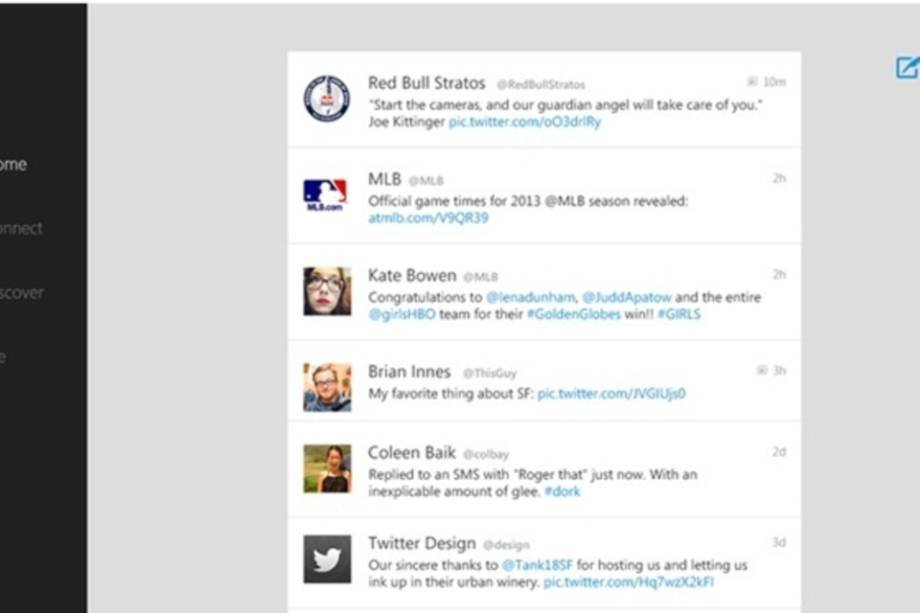The image size is (920, 613).
Task: Click "My favorite thing about SF:" text
Action: click(x=451, y=394)
